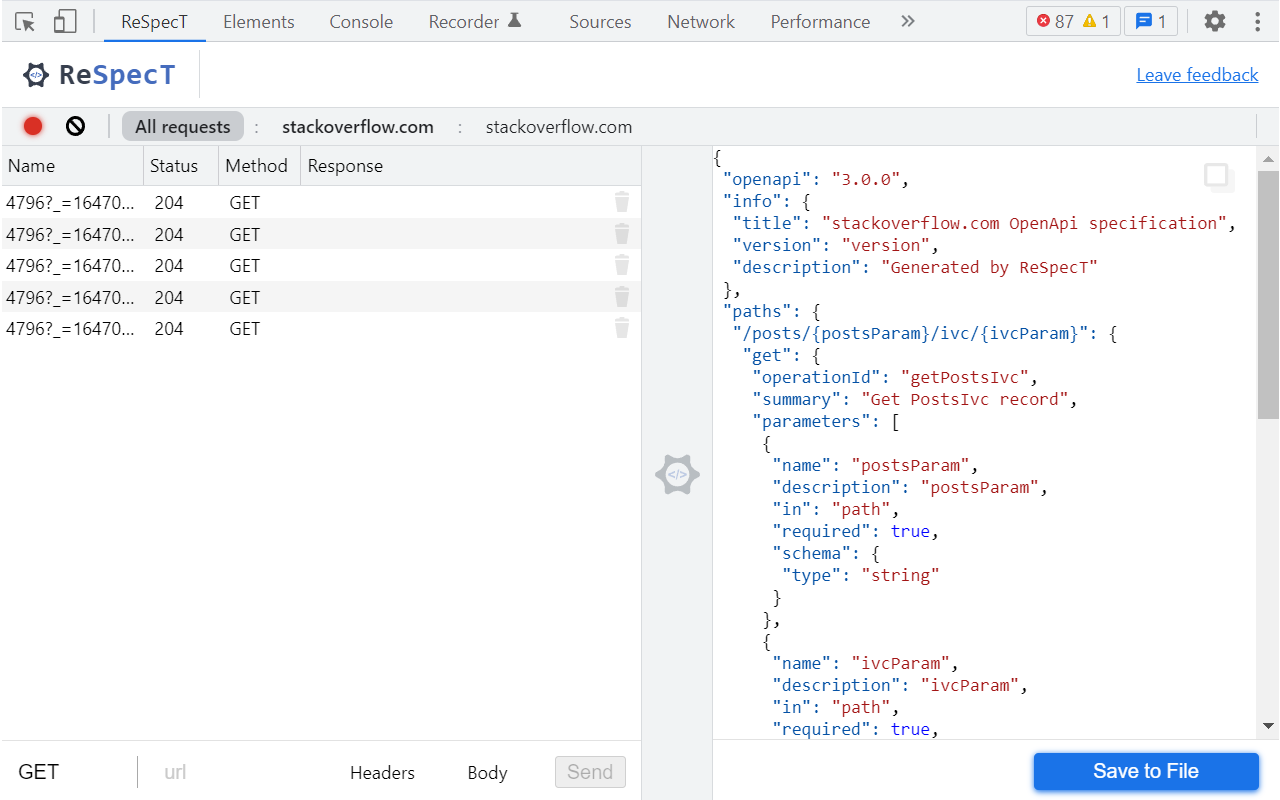This screenshot has height=800, width=1280.
Task: Clear captured requests using the block icon
Action: click(74, 126)
